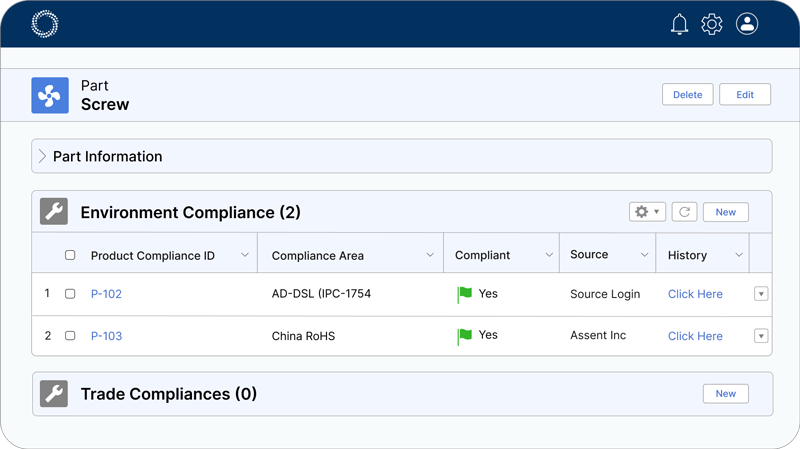The height and width of the screenshot is (449, 800).
Task: Open the P-103 record link
Action: coord(106,336)
